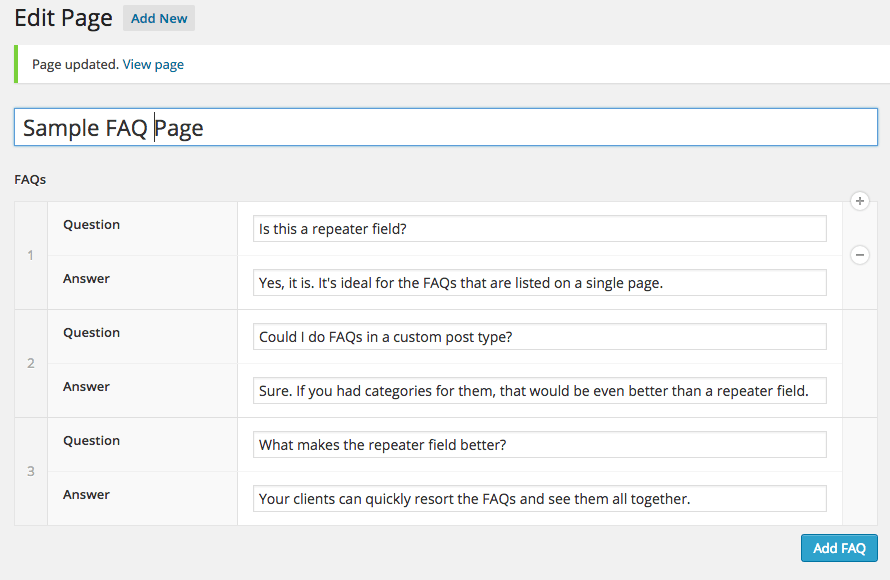This screenshot has height=580, width=890.
Task: Click the Answer label in row 3
Action: click(x=86, y=494)
